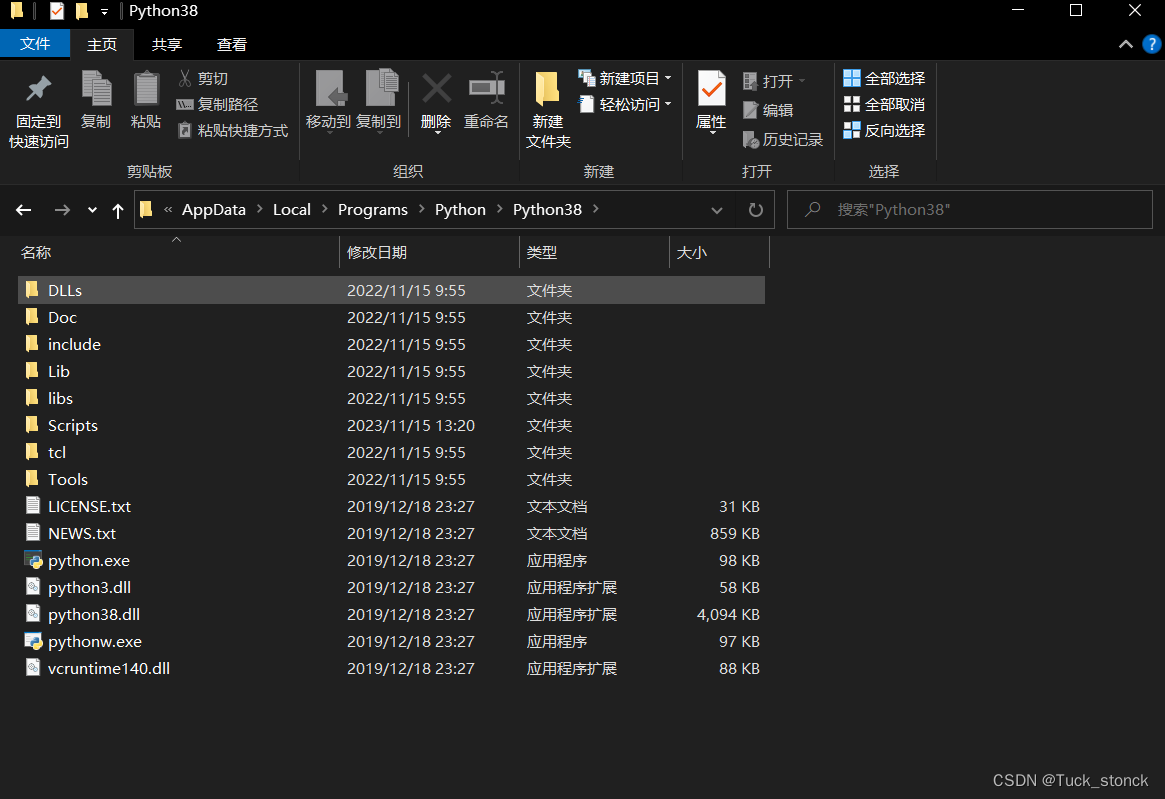Open the Properties (属性) icon
Screen dimensions: 1165x799
(711, 89)
